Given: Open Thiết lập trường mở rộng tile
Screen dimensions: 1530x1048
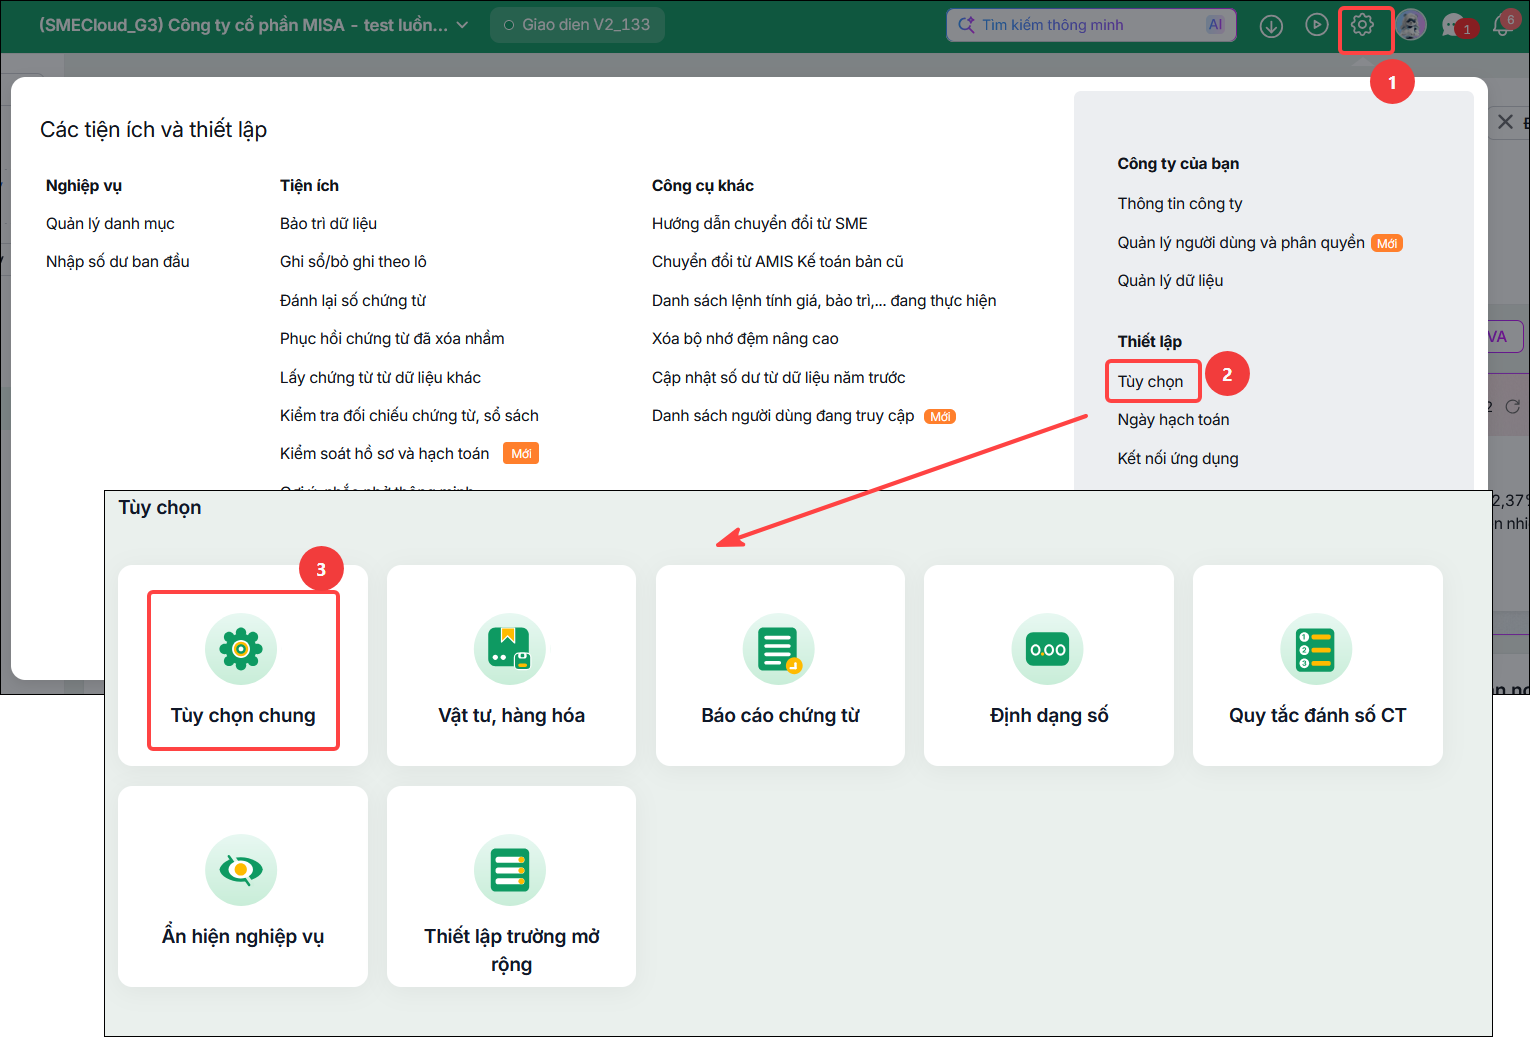Looking at the screenshot, I should [x=511, y=887].
